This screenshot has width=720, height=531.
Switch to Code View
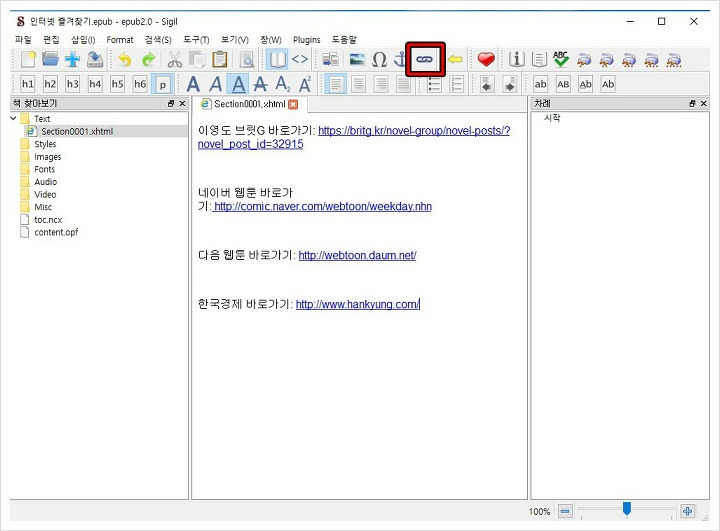pos(300,59)
